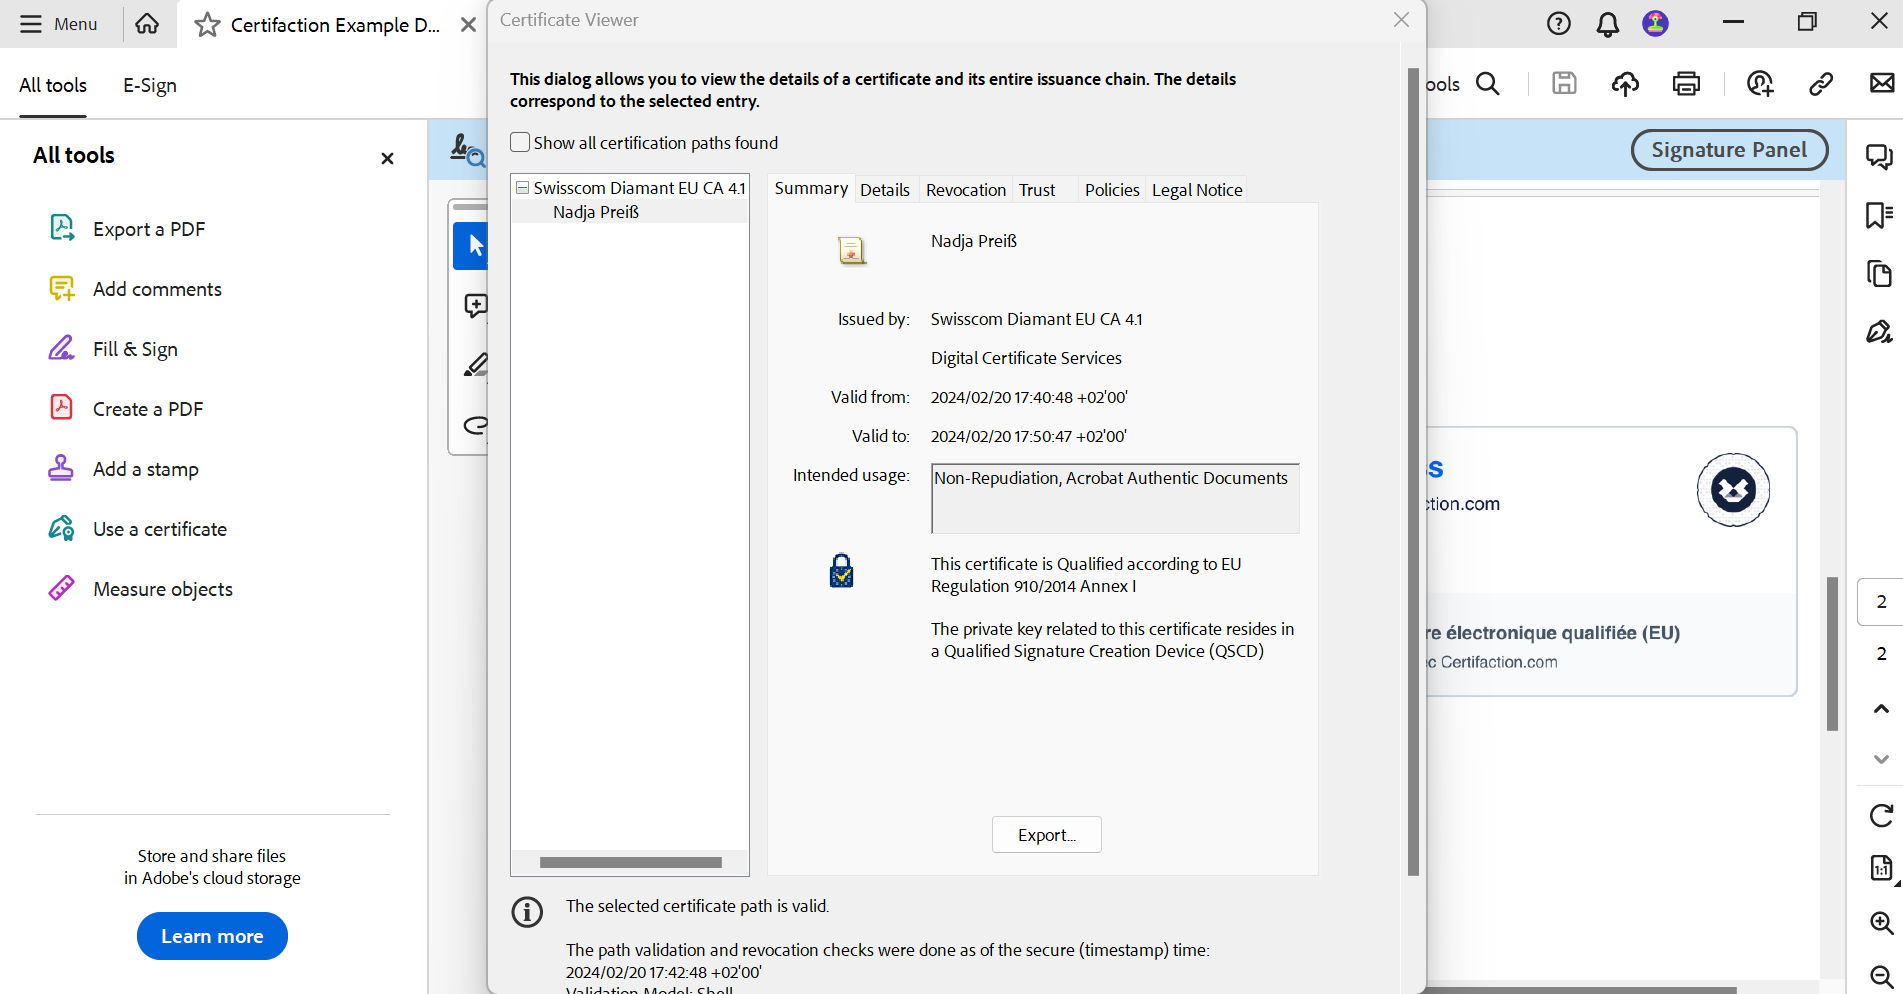This screenshot has width=1903, height=994.
Task: Click the certificate icon beside Nadja Preiß
Action: coord(851,250)
